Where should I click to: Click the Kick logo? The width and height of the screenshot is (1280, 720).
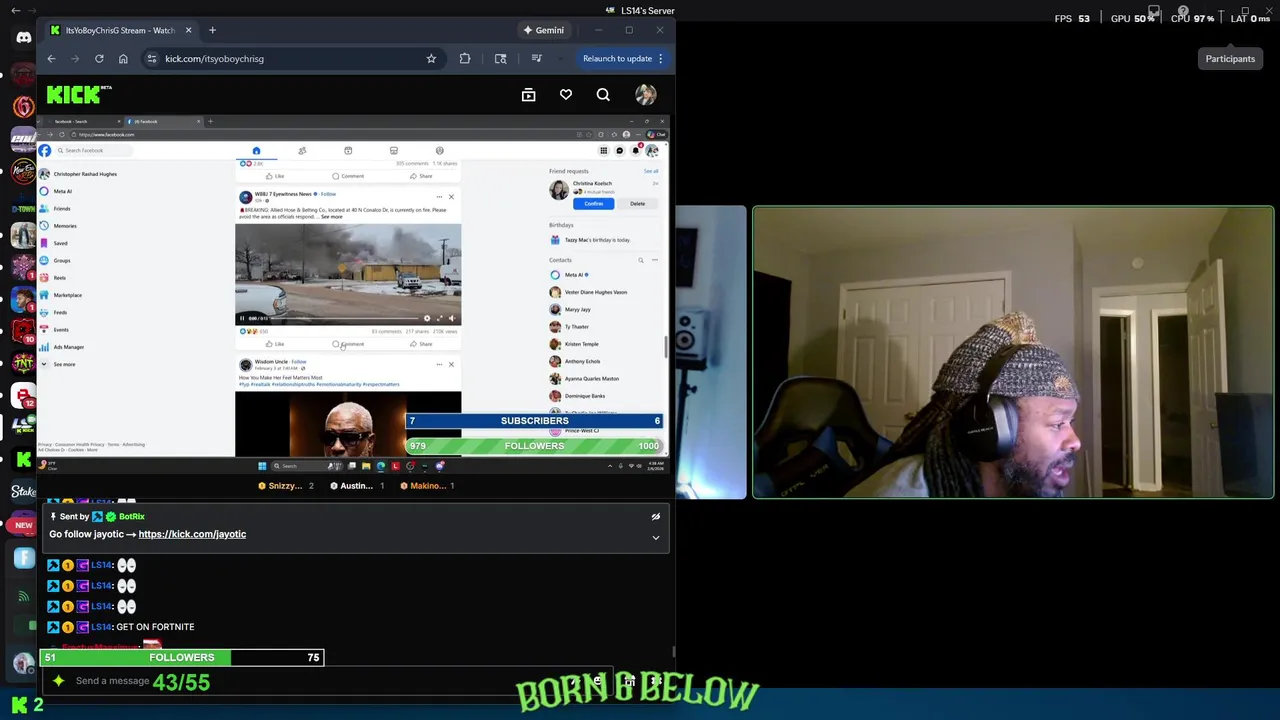point(78,94)
